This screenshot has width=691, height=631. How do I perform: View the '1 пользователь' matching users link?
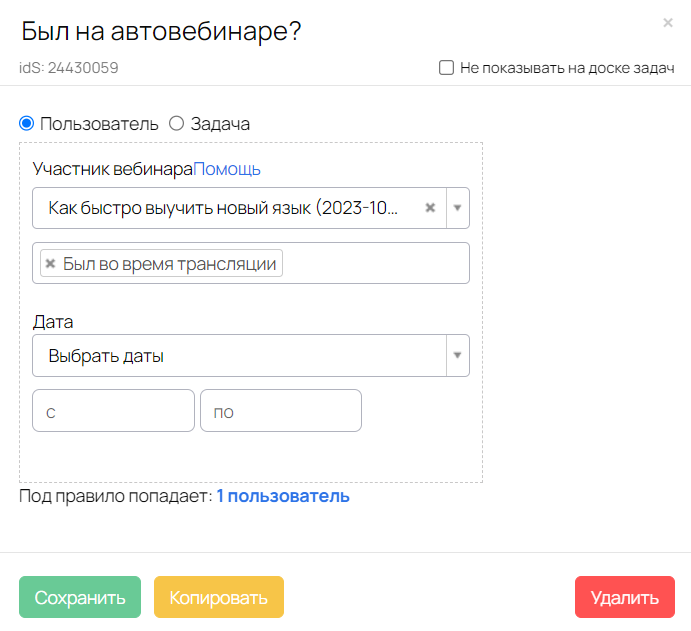[283, 496]
